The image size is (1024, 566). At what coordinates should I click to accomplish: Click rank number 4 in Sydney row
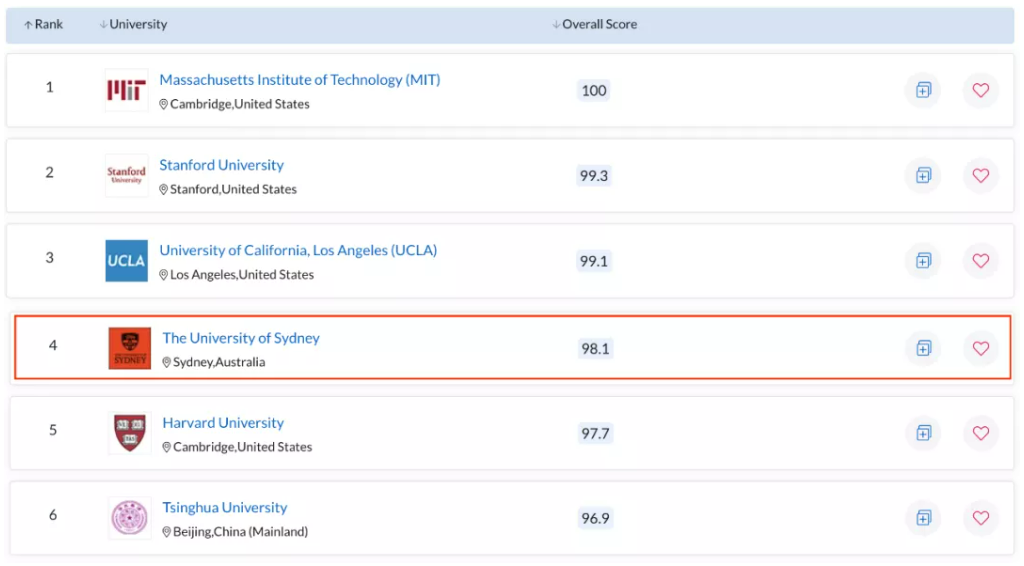(x=53, y=346)
